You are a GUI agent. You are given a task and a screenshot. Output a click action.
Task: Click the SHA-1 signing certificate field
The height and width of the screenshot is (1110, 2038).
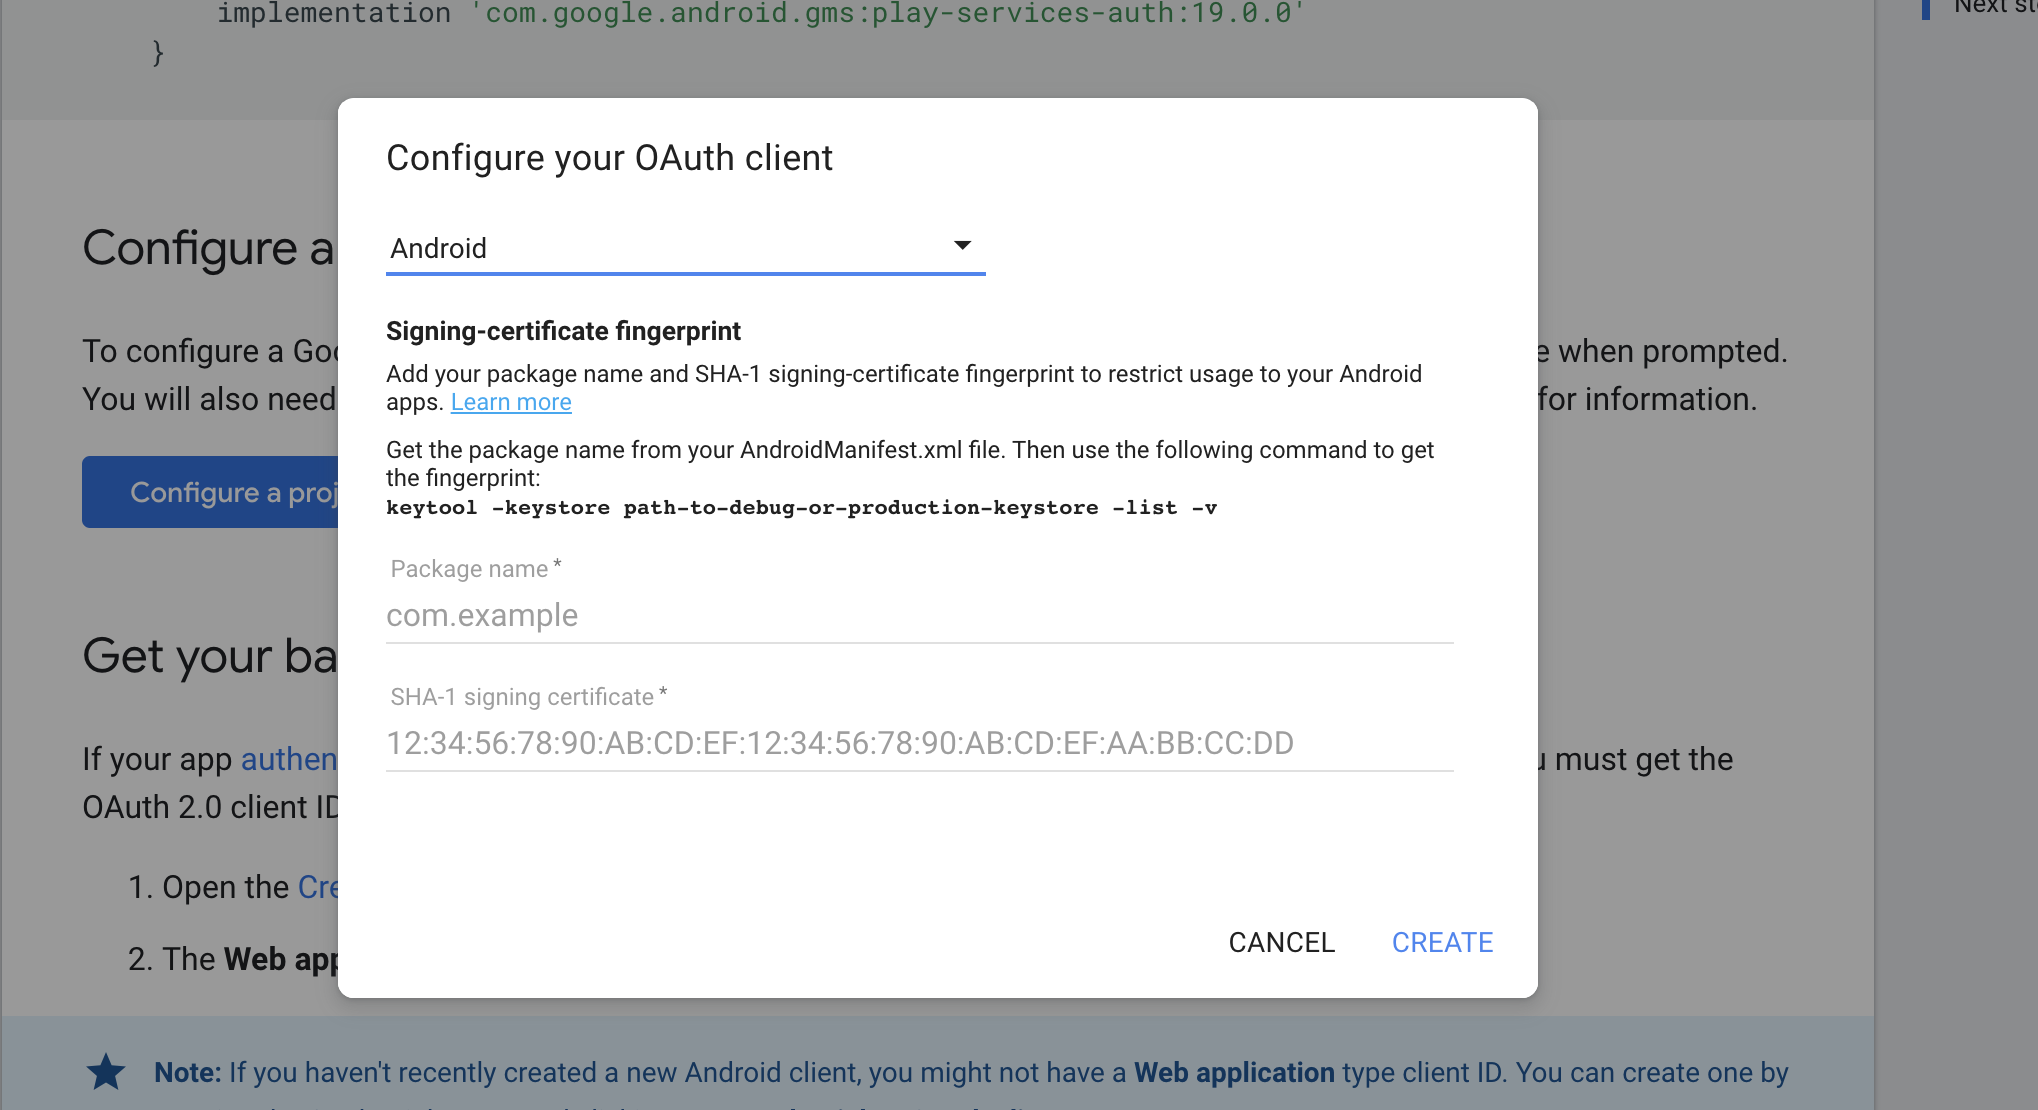coord(918,743)
